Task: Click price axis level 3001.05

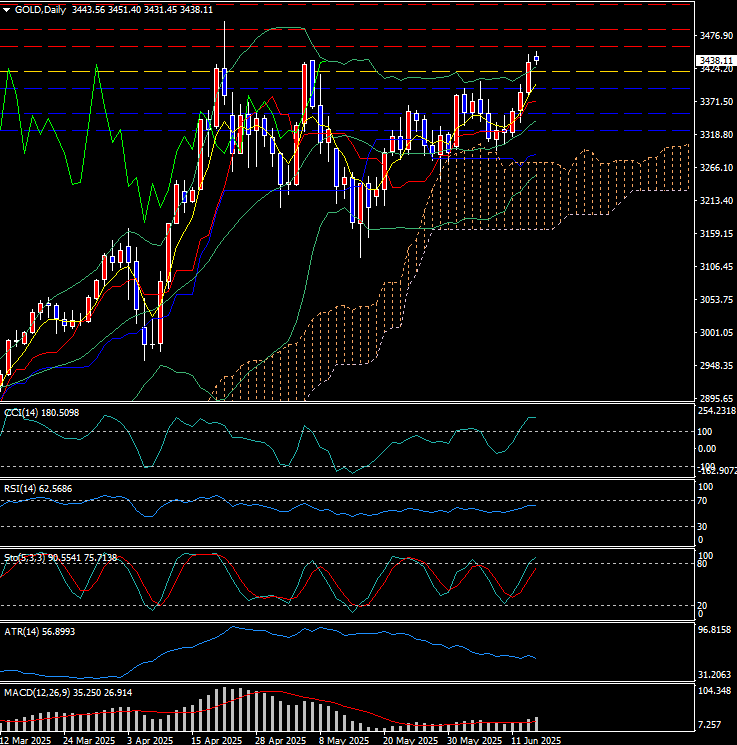Action: coord(716,333)
